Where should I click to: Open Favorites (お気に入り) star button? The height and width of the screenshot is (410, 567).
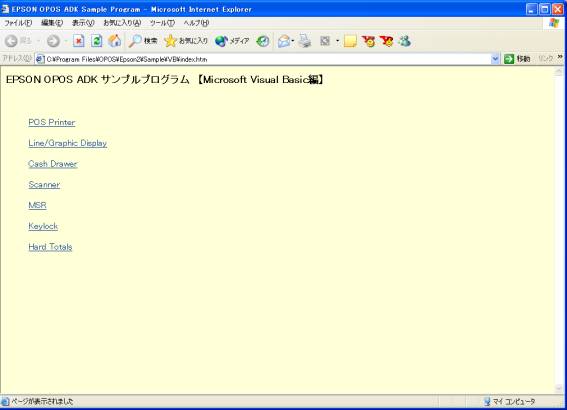coord(186,41)
